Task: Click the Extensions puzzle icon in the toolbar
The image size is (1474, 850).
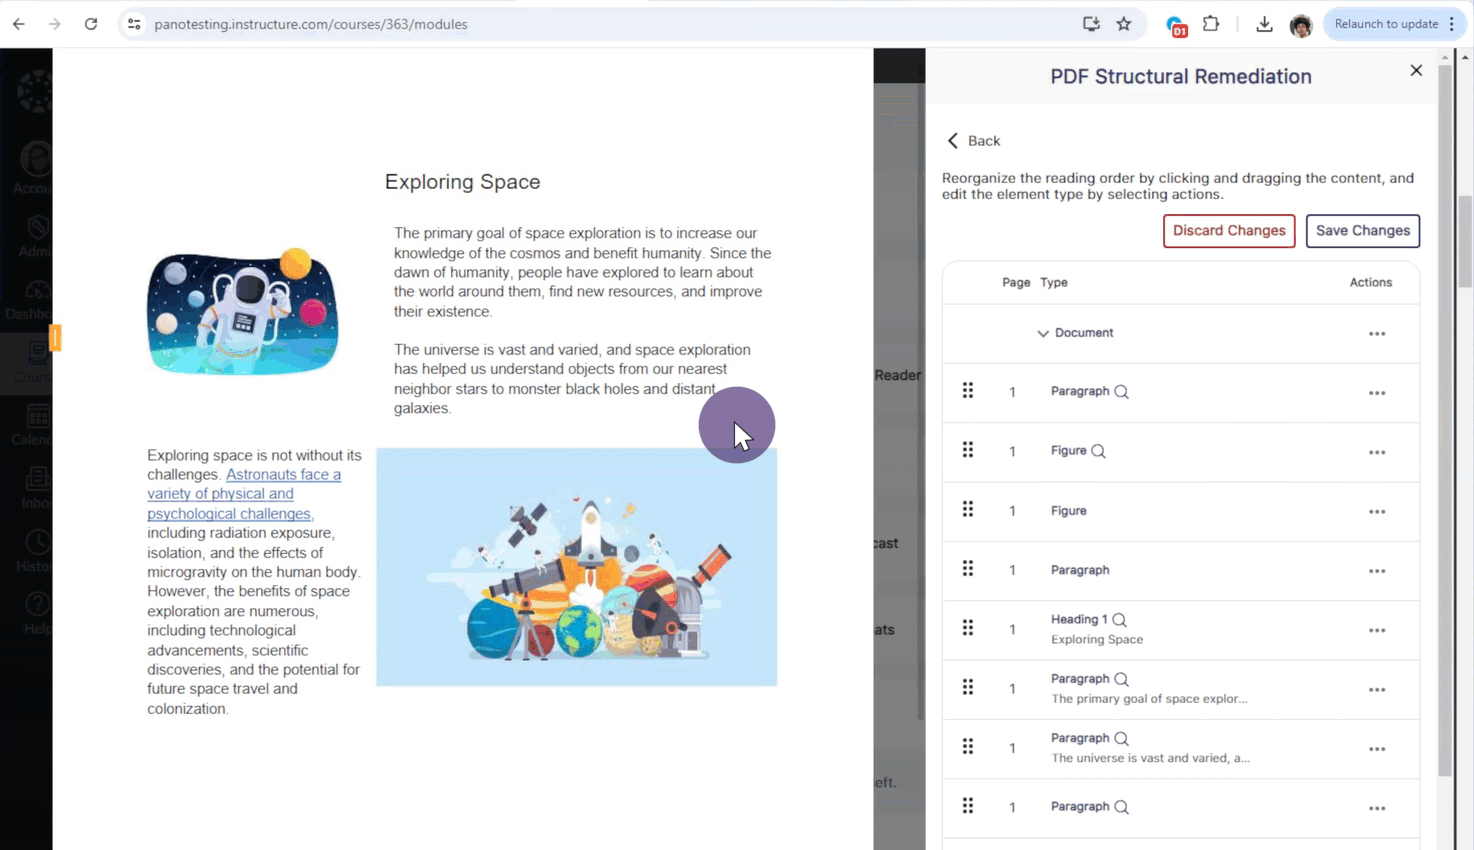Action: click(x=1210, y=24)
